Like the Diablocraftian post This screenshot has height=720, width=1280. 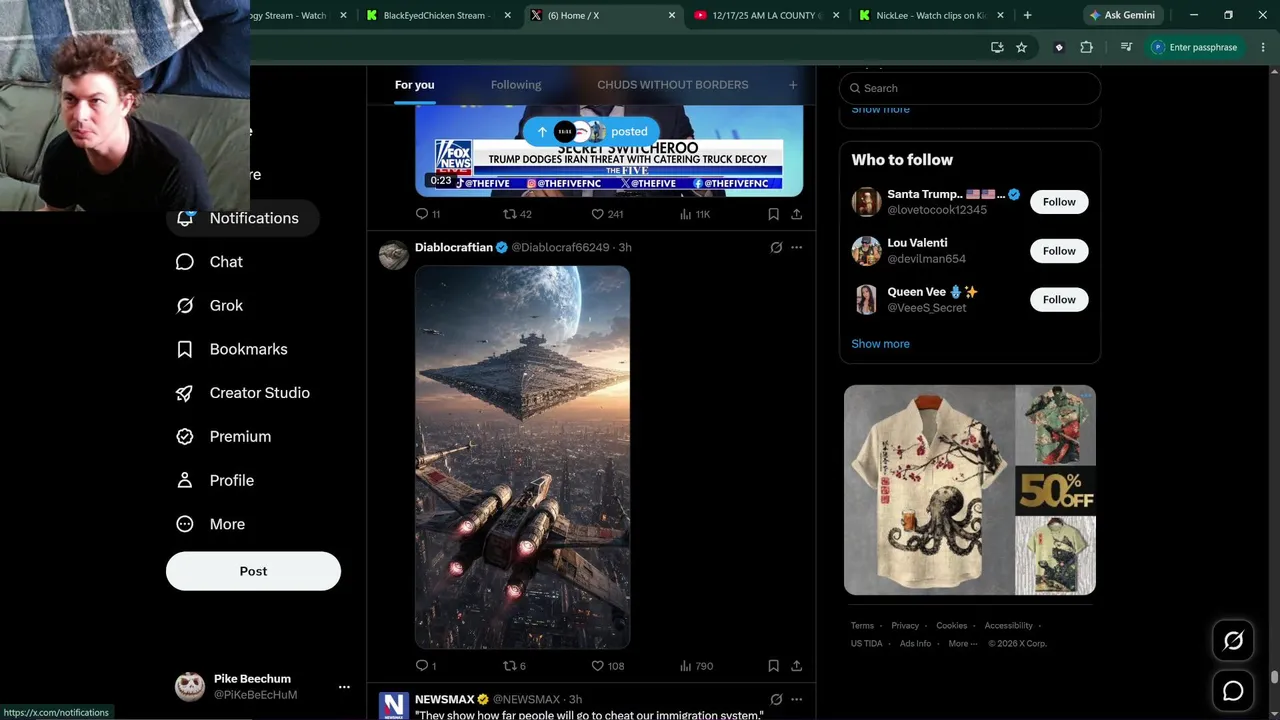[607, 666]
